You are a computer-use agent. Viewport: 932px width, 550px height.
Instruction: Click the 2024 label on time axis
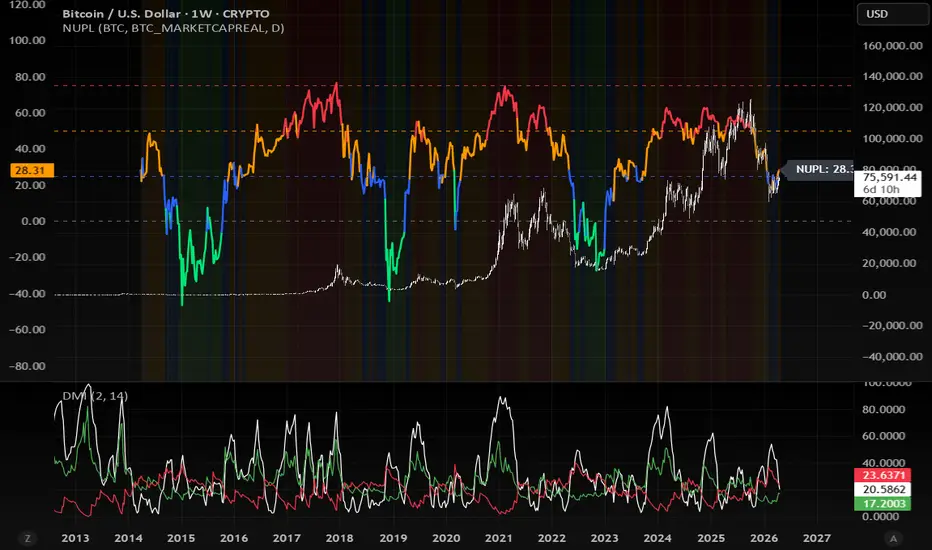657,538
